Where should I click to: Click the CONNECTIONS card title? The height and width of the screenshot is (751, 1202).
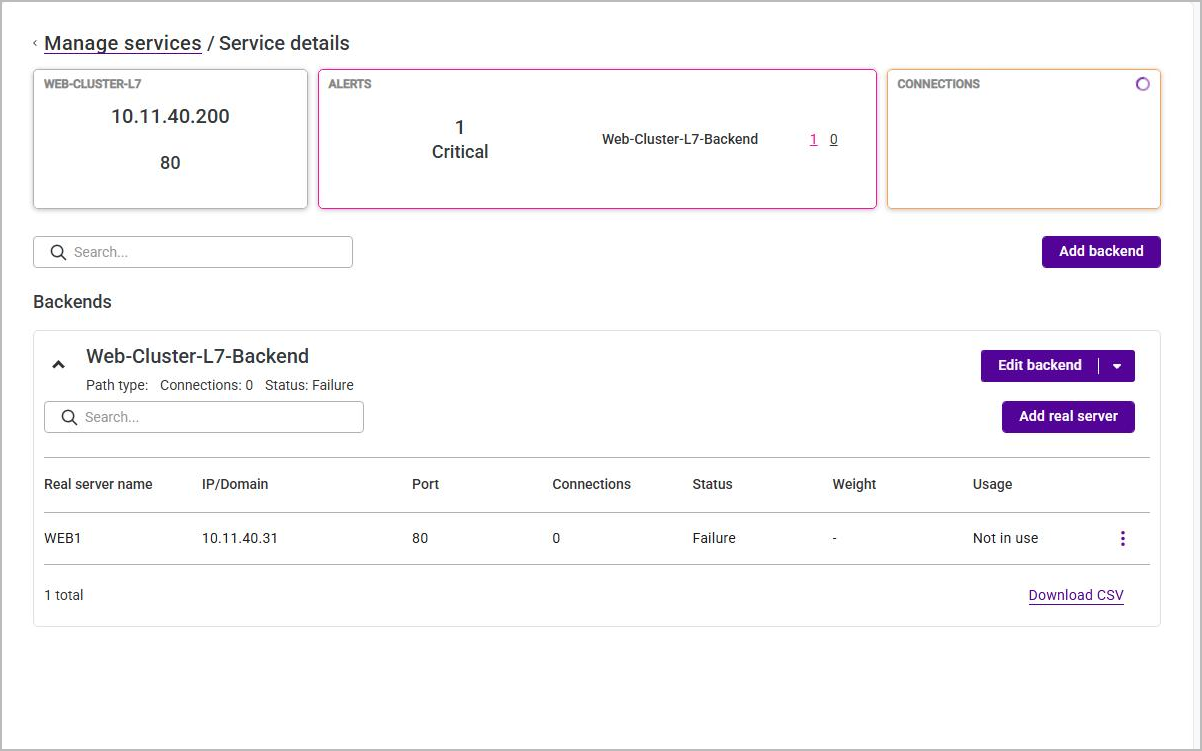click(938, 84)
